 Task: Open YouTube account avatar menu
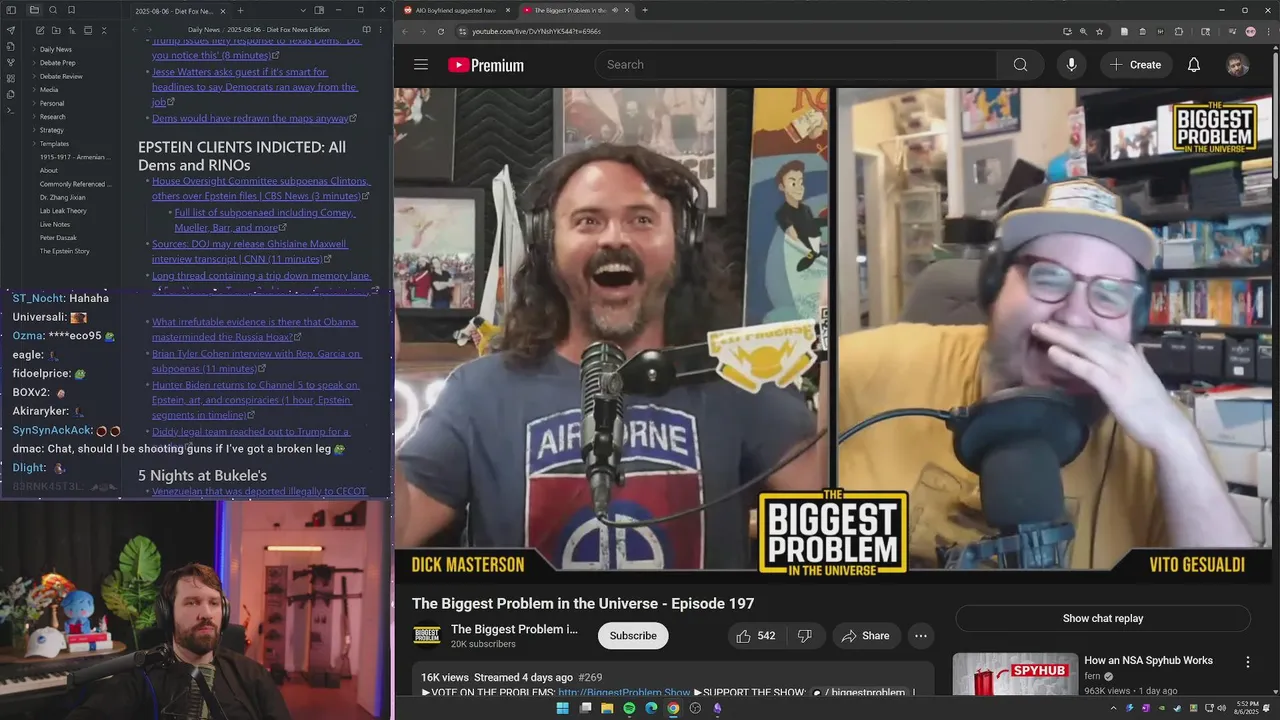(1238, 65)
